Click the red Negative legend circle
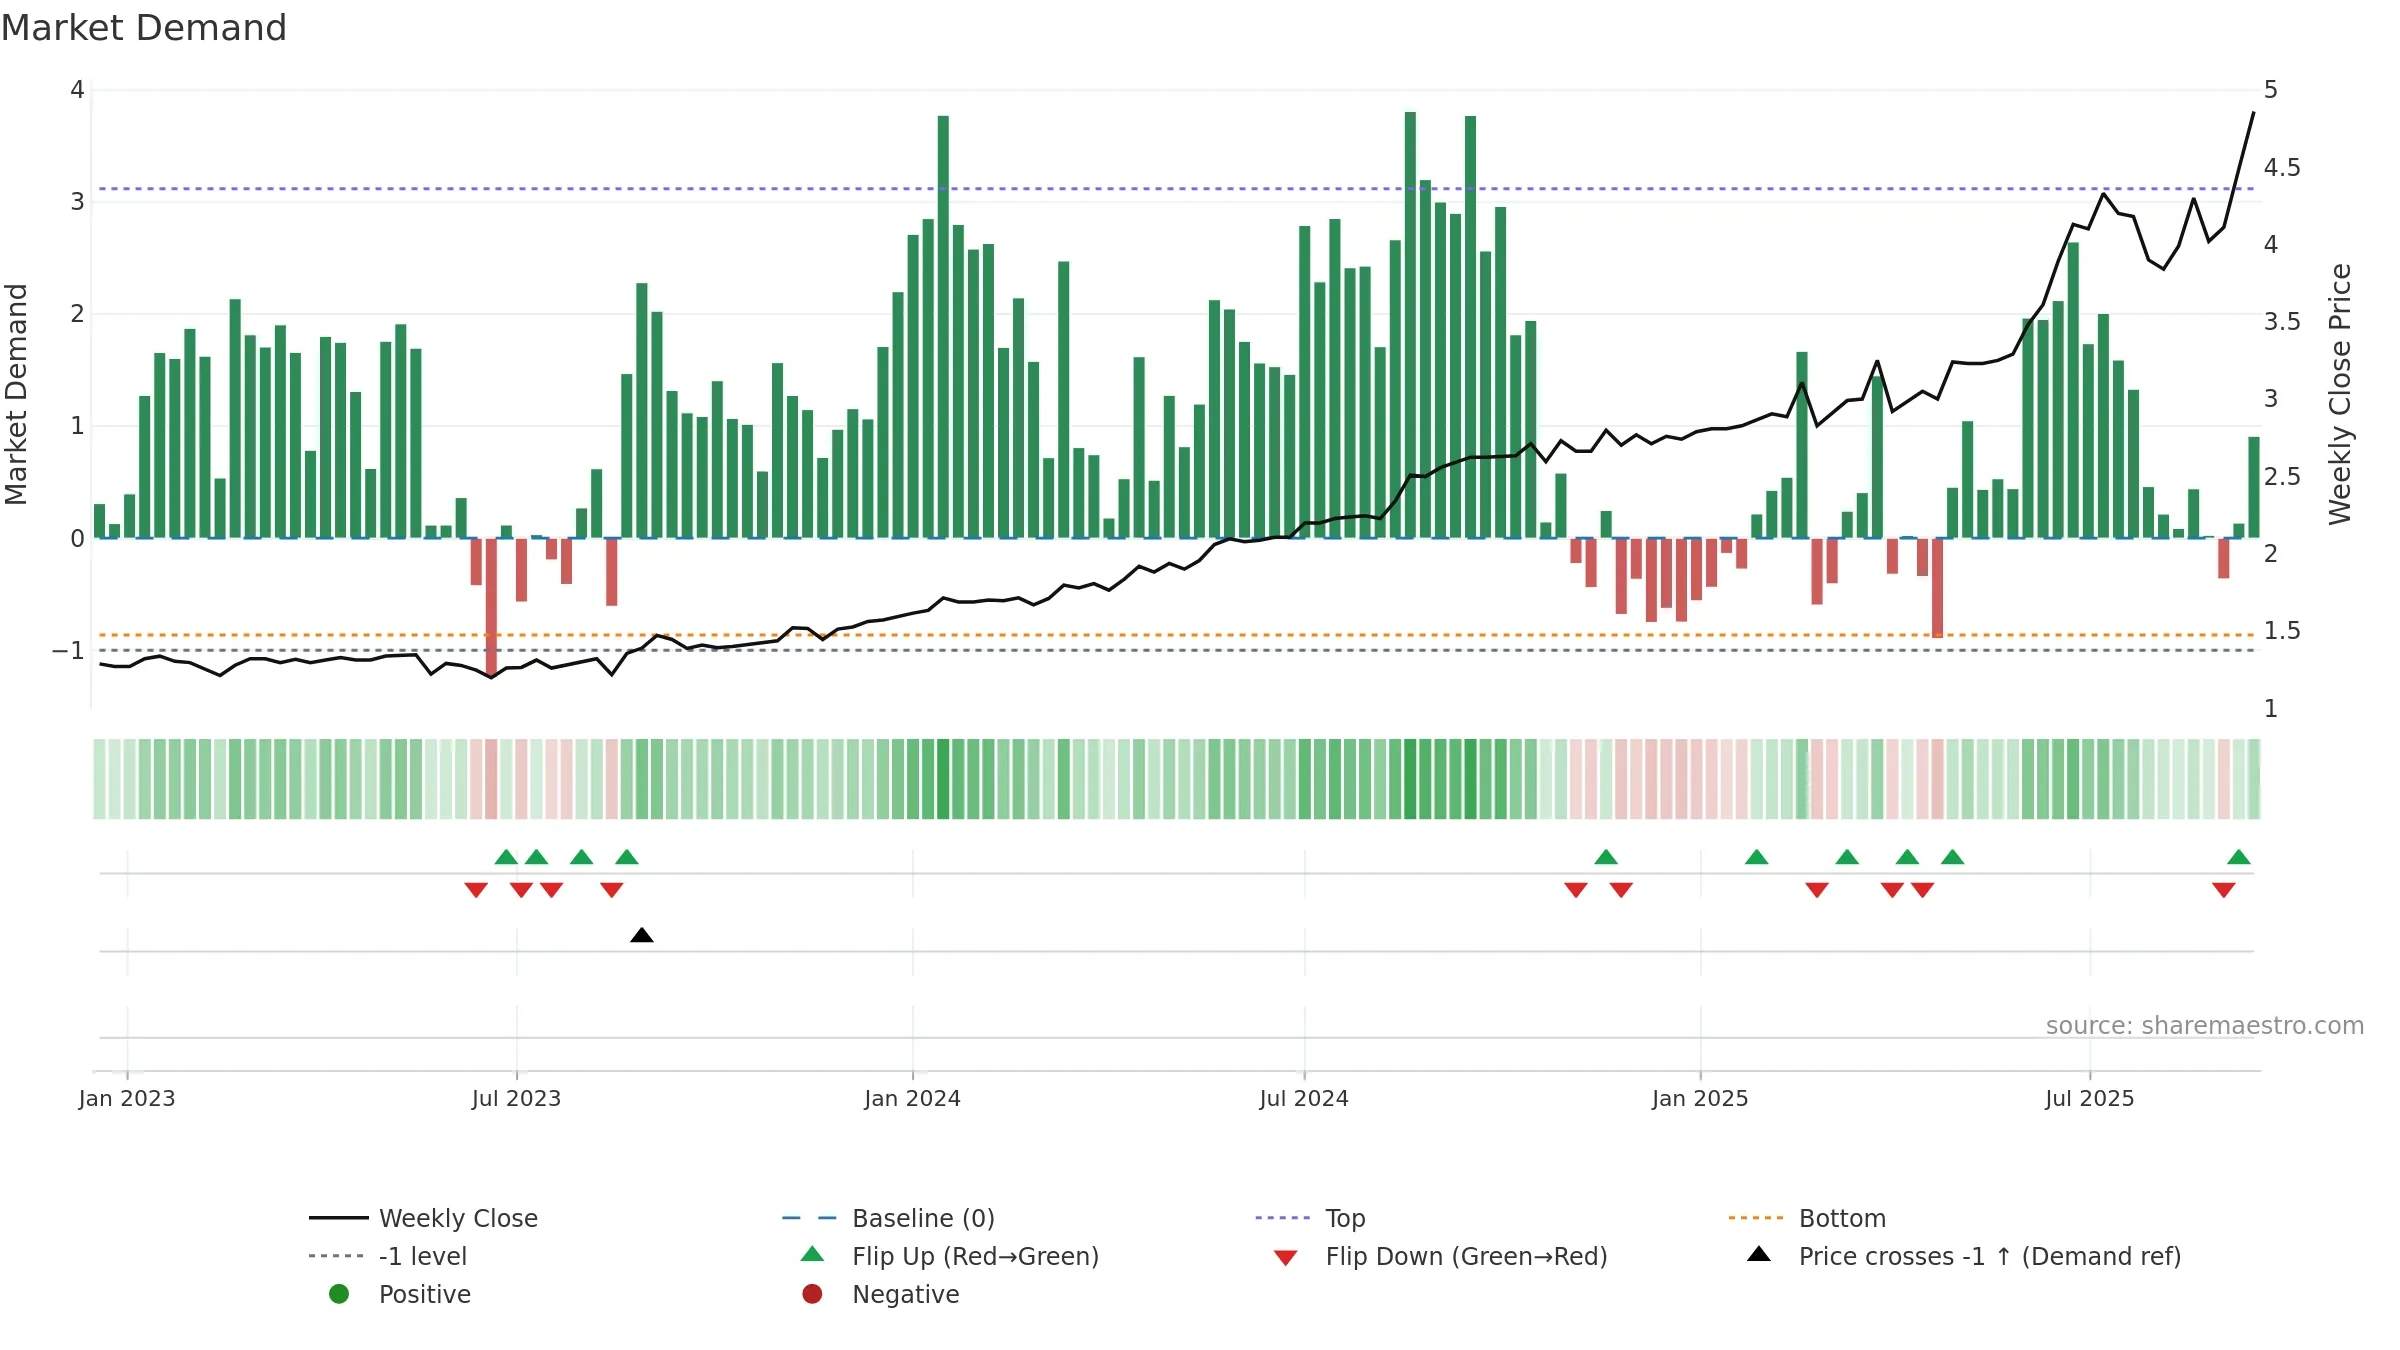Image resolution: width=2400 pixels, height=1350 pixels. tap(812, 1294)
